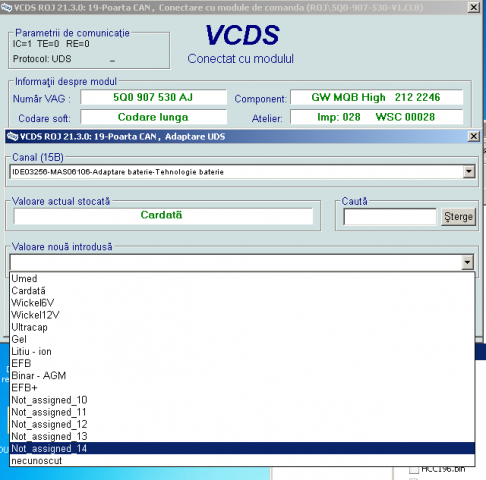Viewport: 486px width, 480px height.
Task: Click VCDS icon in main window title bar
Action: coord(6,7)
